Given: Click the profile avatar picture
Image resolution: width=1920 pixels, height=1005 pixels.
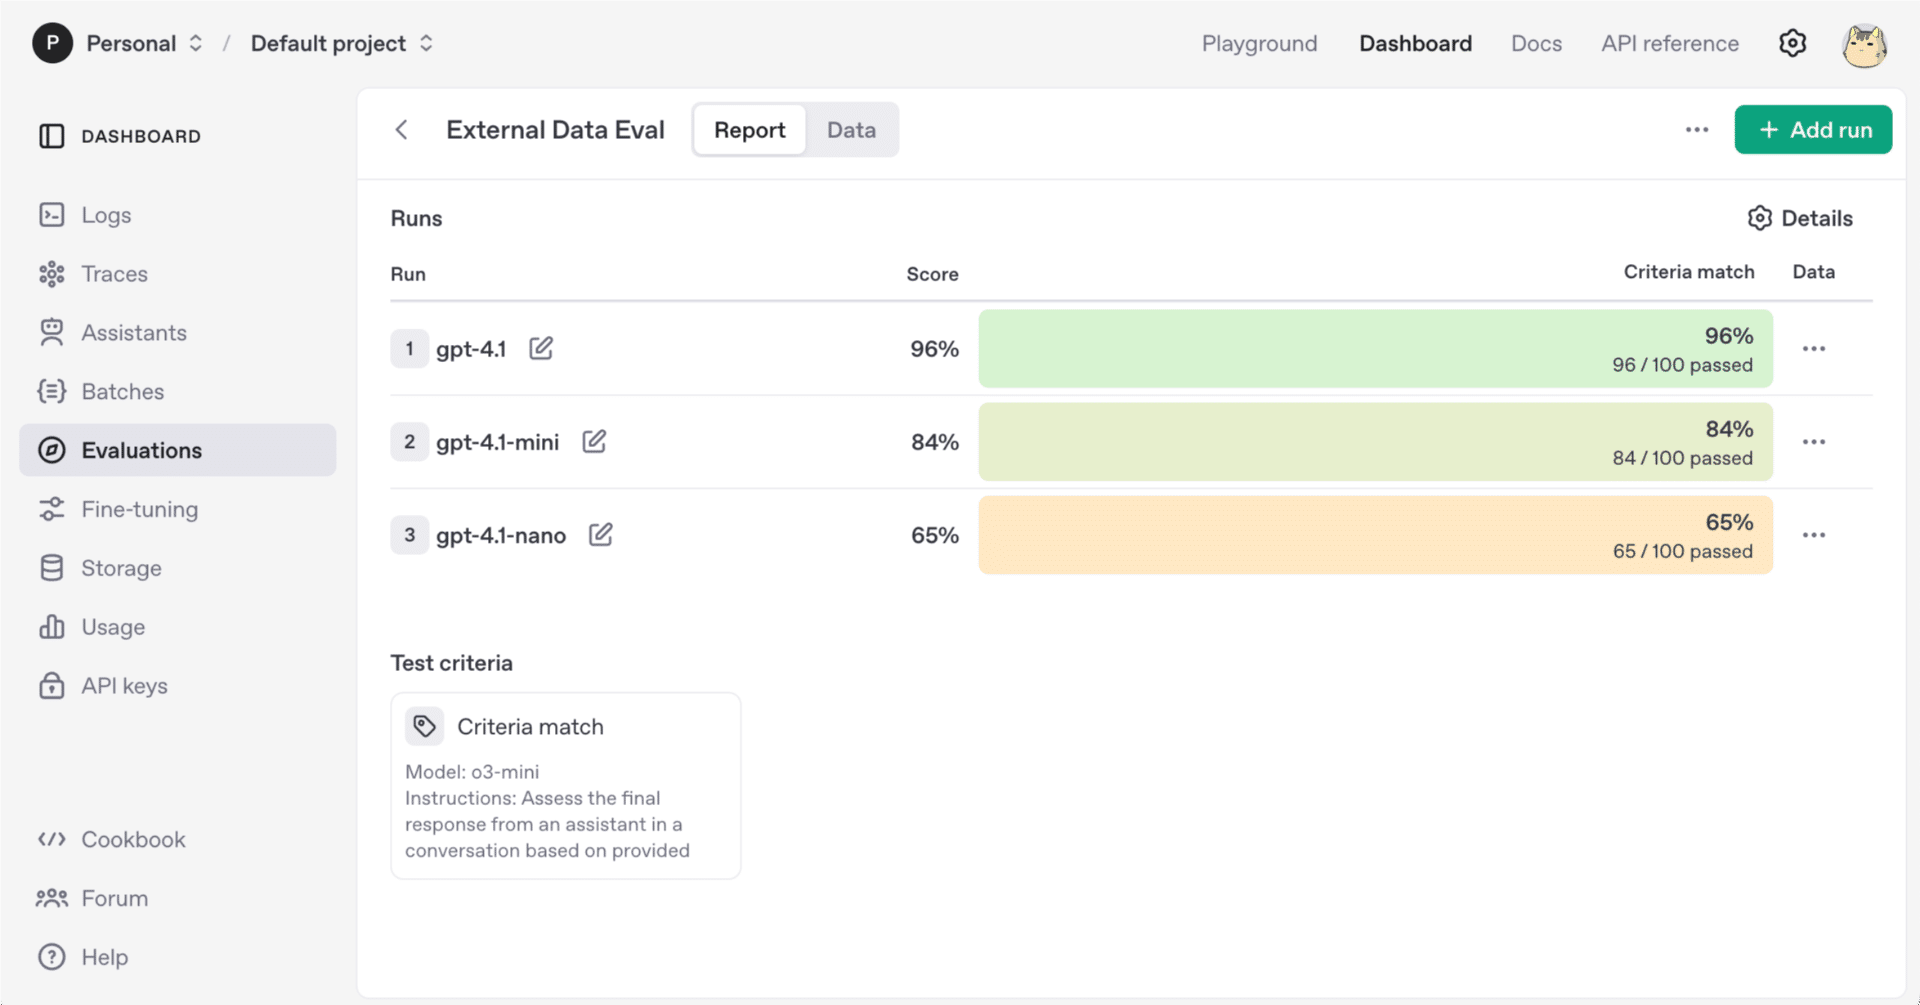Looking at the screenshot, I should point(1865,43).
